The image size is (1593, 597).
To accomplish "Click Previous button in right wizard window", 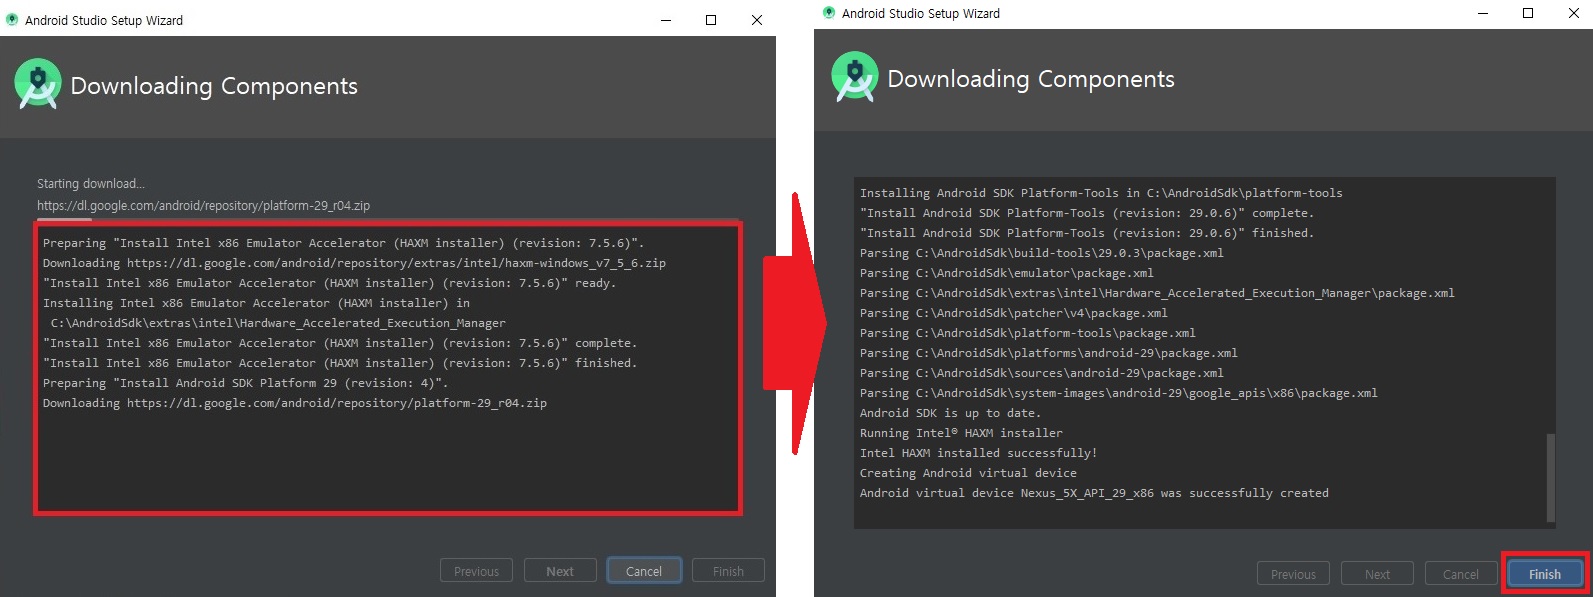I will pos(1293,574).
